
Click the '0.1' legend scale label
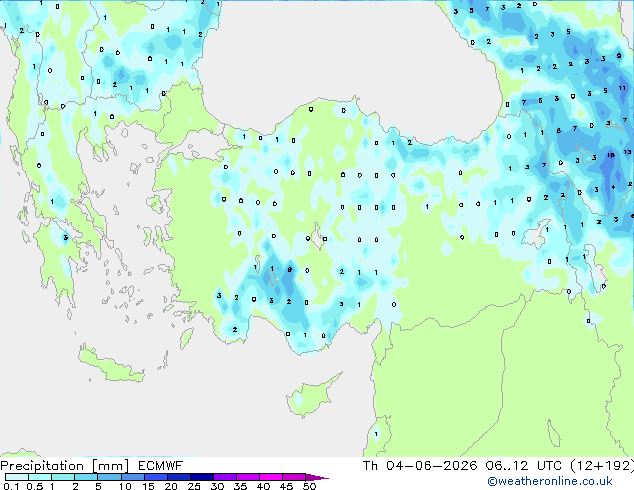11,486
